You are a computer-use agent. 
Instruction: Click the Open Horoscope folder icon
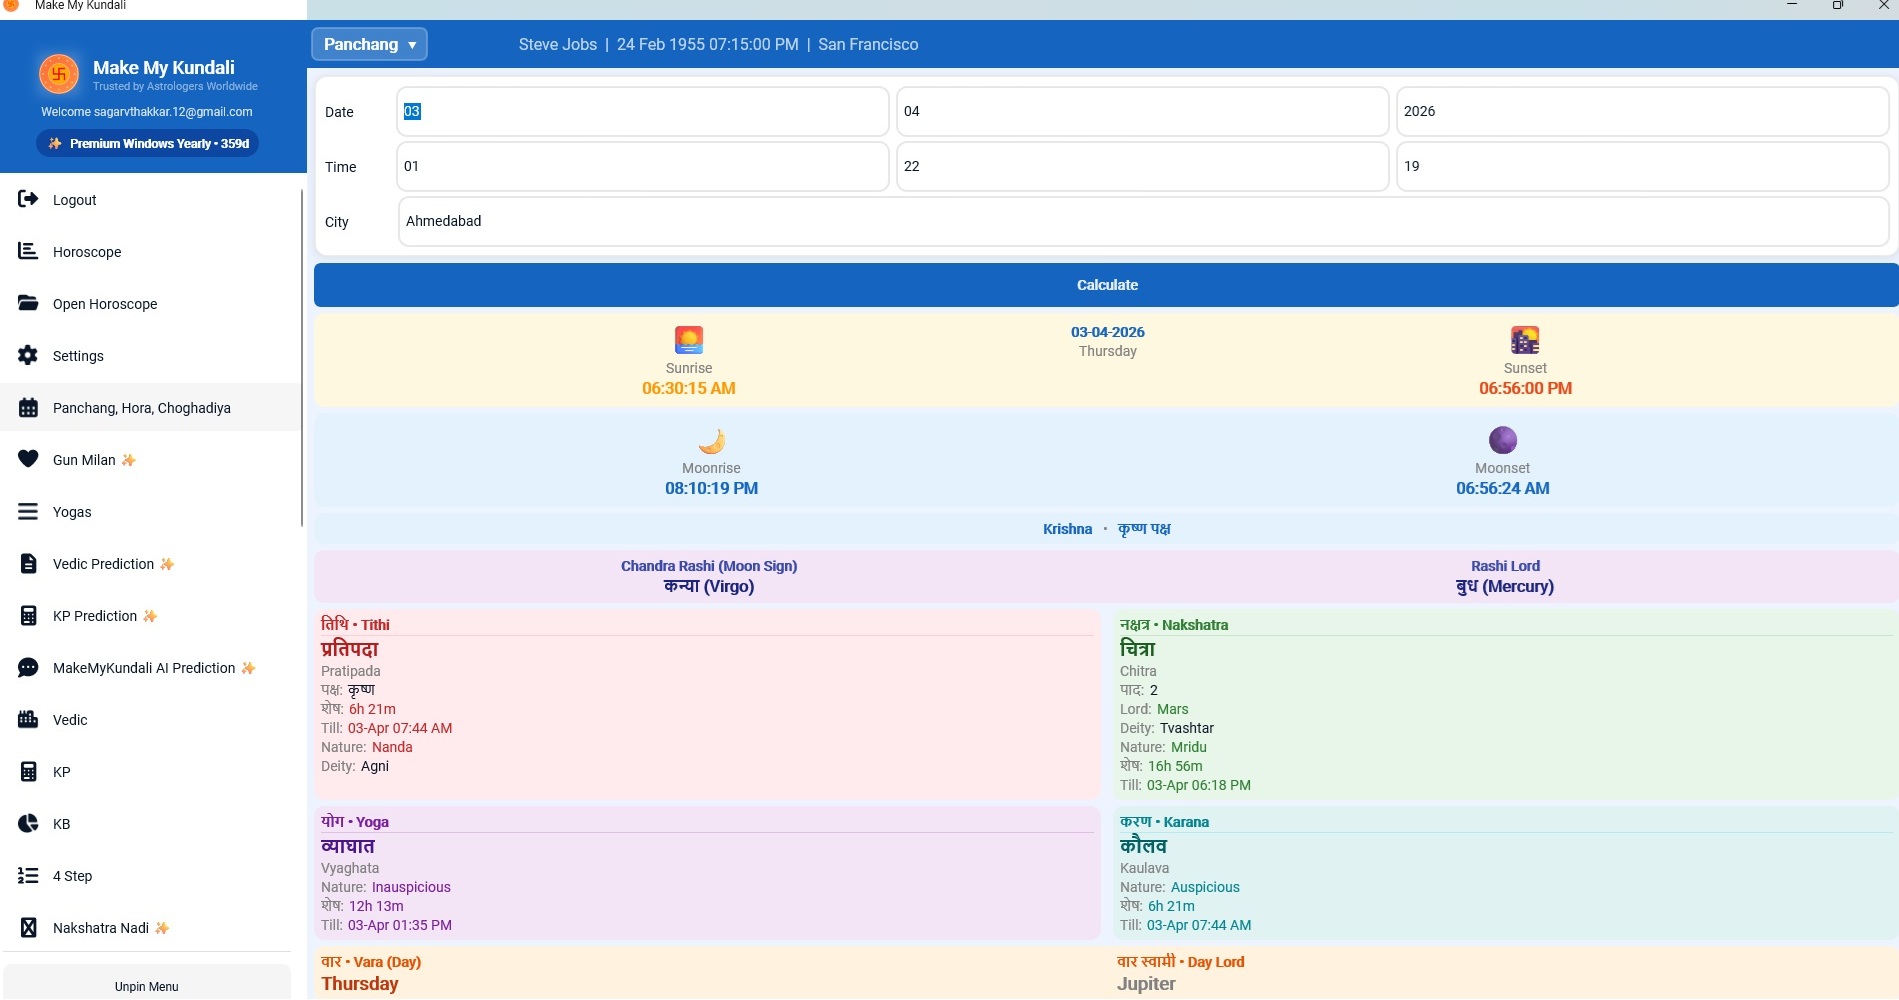click(28, 303)
